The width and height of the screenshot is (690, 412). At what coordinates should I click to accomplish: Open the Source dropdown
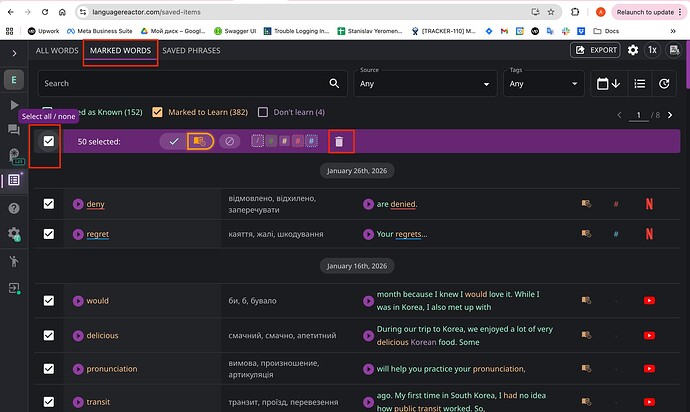[x=421, y=84]
